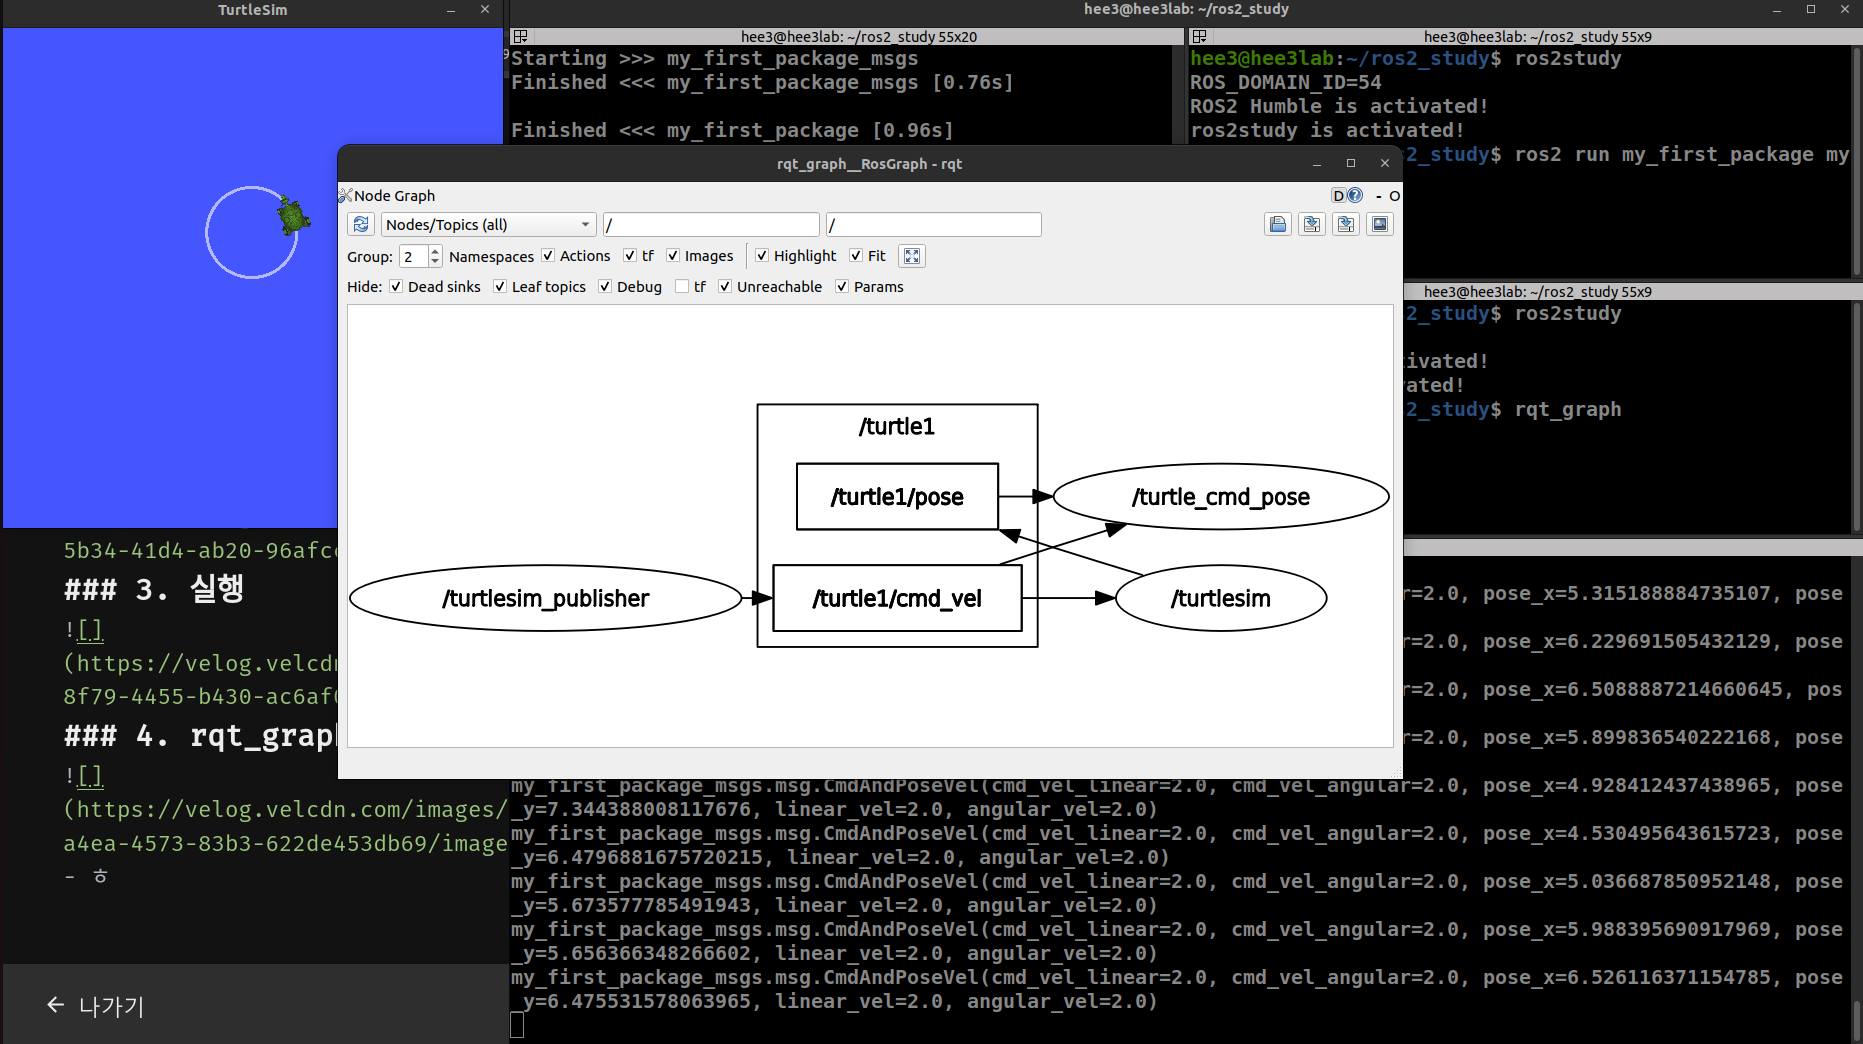Click the '### 4. rqt_grap' heading text

(x=199, y=736)
